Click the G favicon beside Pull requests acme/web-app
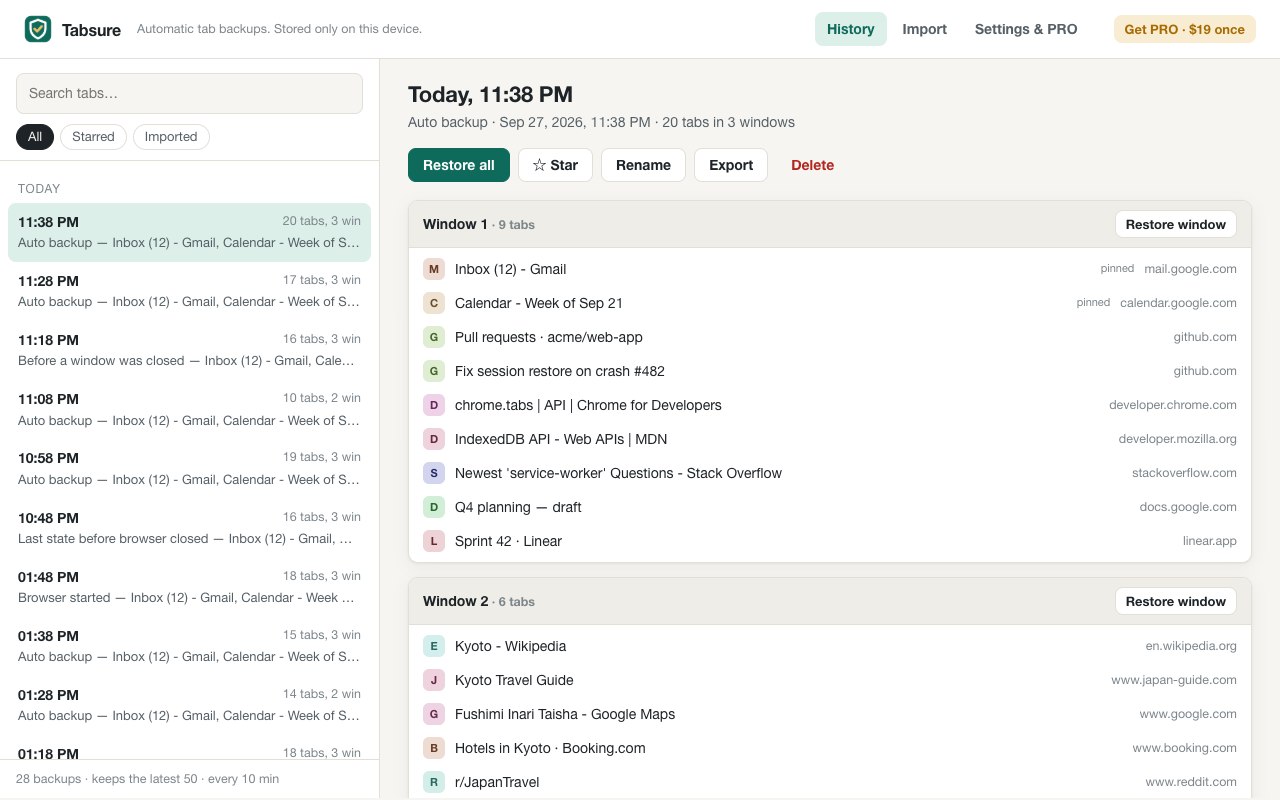Screen dimensions: 1280x800 434,337
